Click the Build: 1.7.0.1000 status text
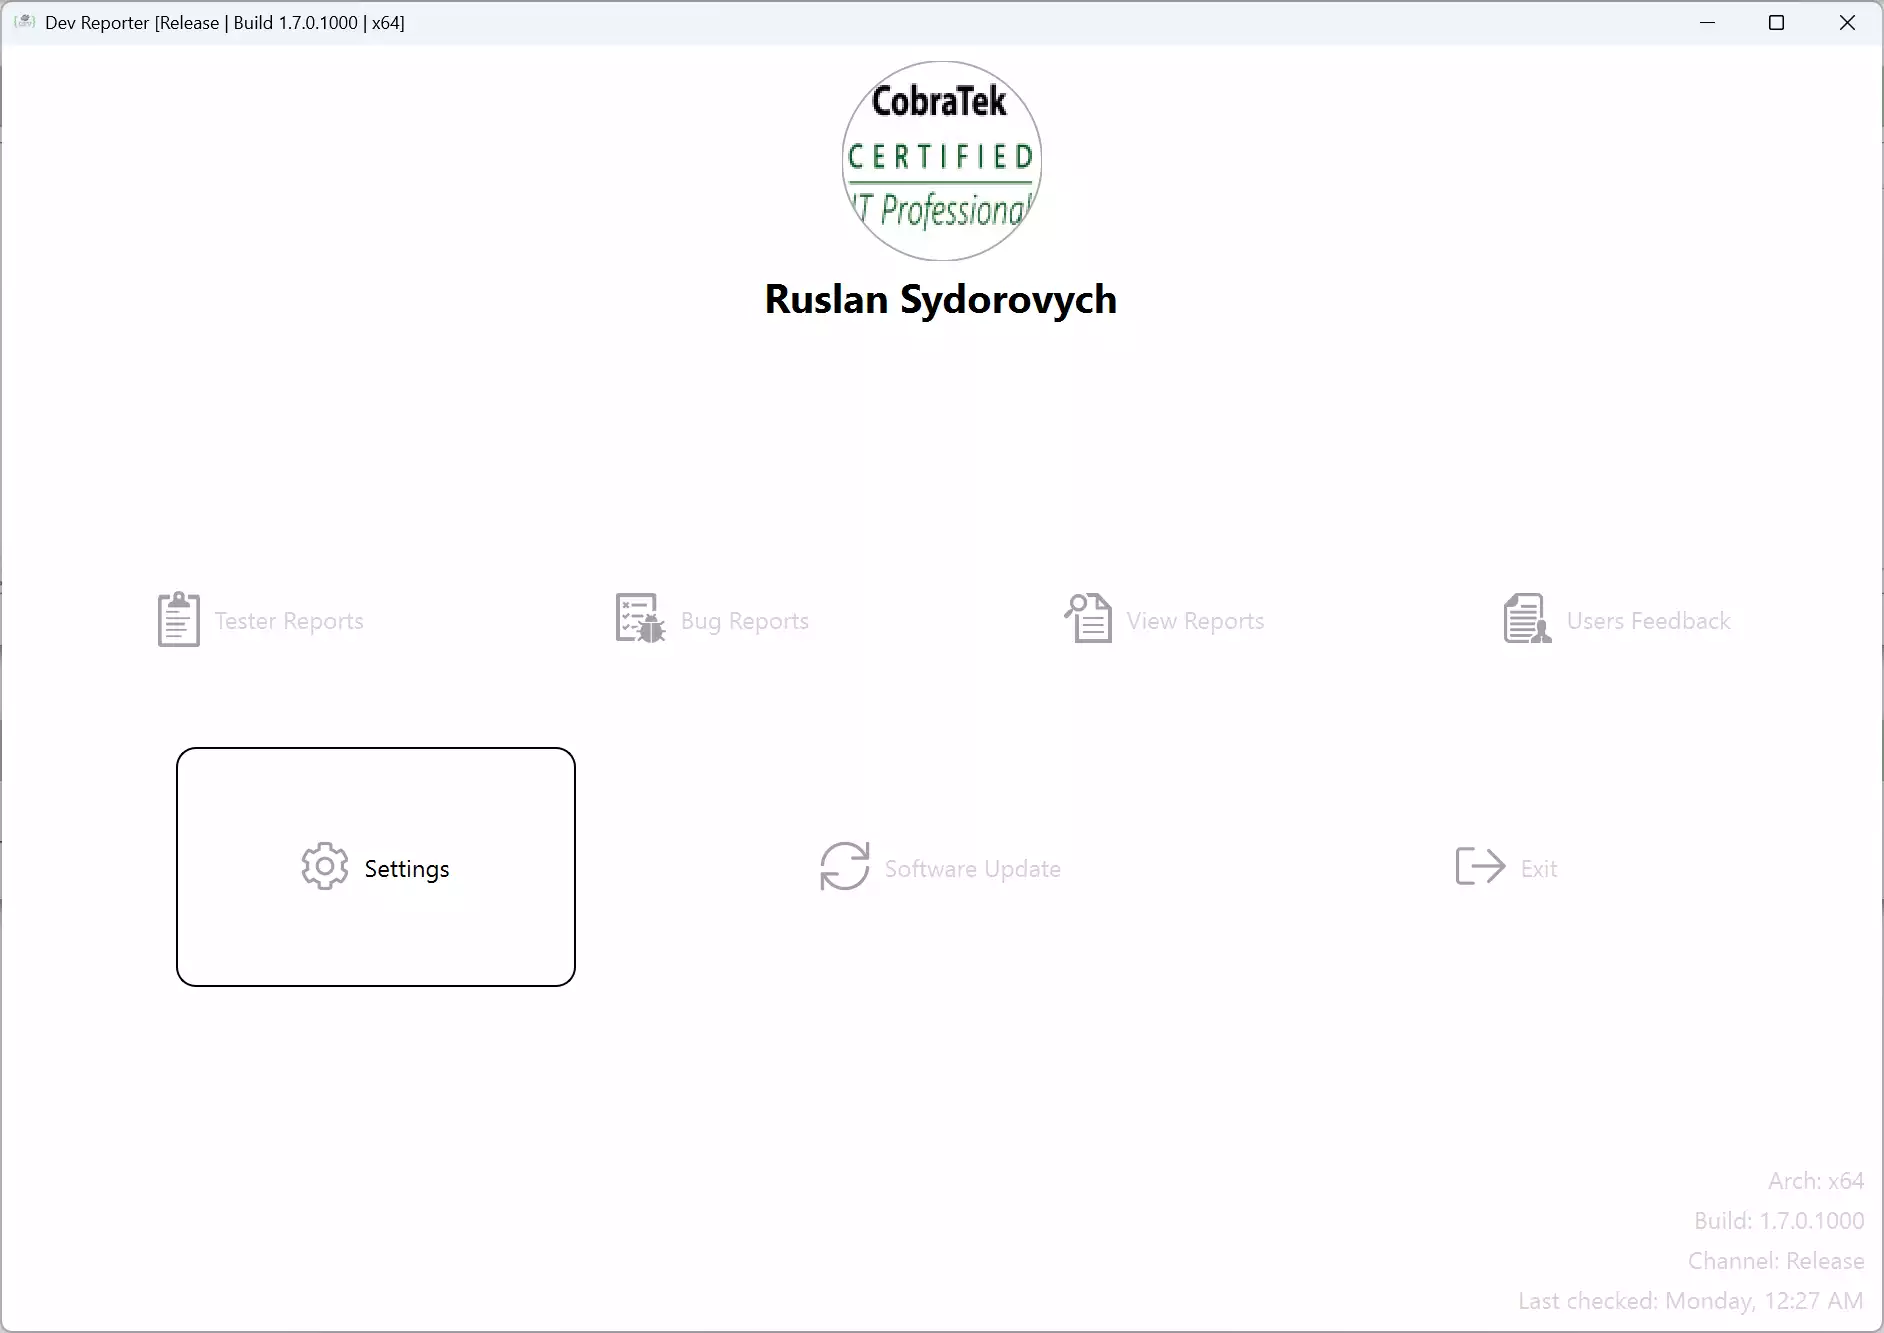 (1779, 1221)
